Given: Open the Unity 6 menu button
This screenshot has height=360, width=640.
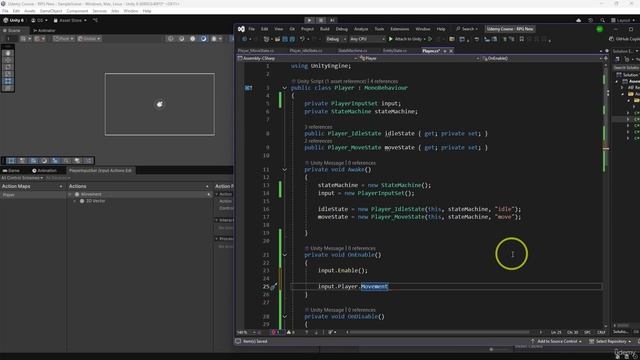Looking at the screenshot, I should click(13, 20).
